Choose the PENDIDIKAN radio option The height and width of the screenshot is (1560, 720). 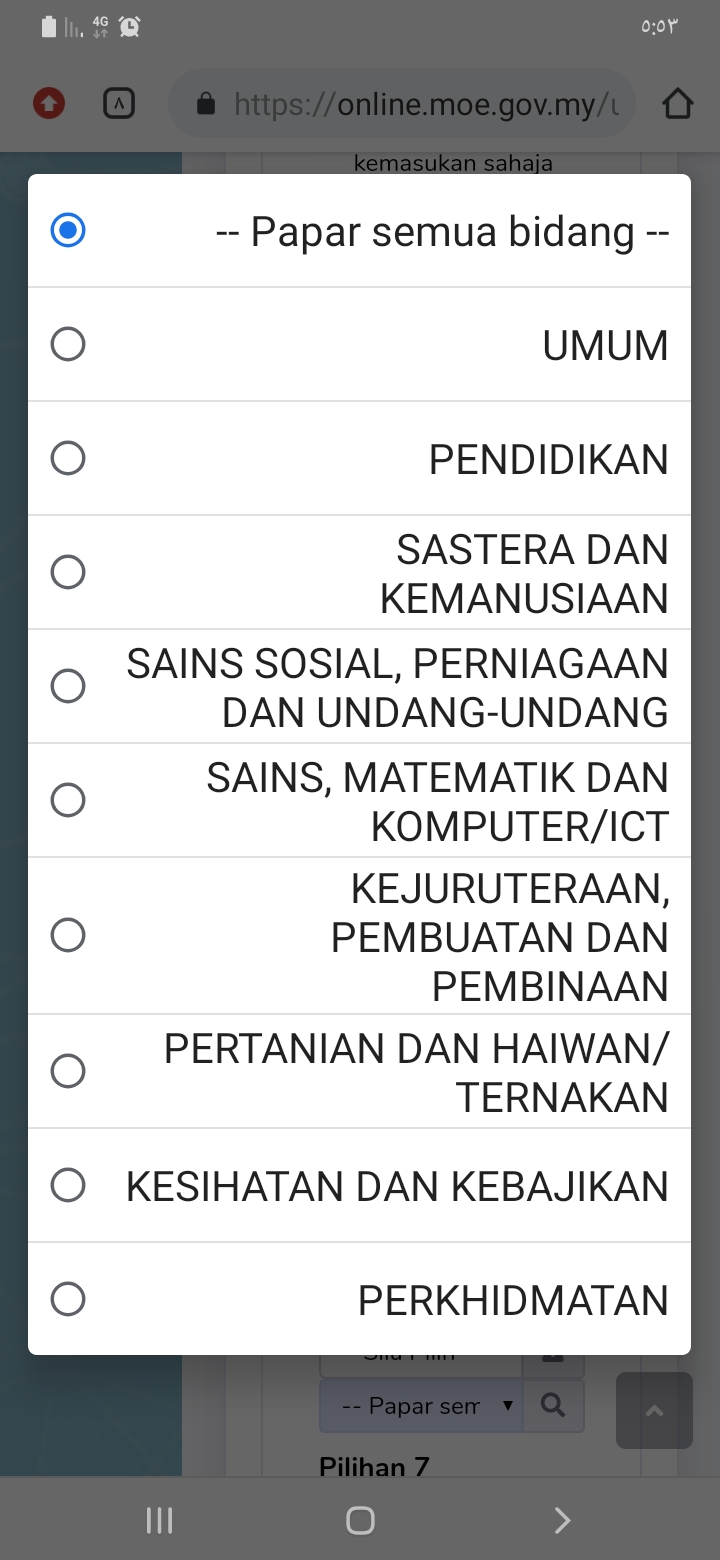pyautogui.click(x=68, y=459)
